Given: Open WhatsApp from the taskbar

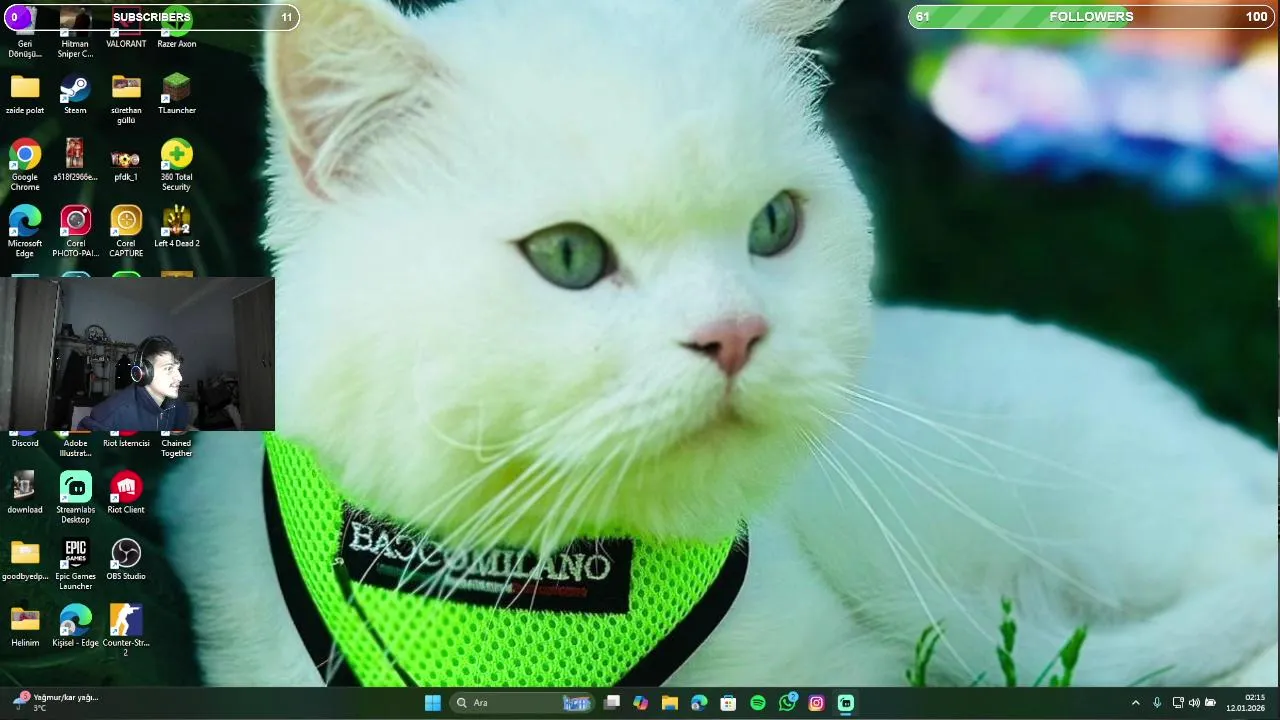Looking at the screenshot, I should 788,703.
